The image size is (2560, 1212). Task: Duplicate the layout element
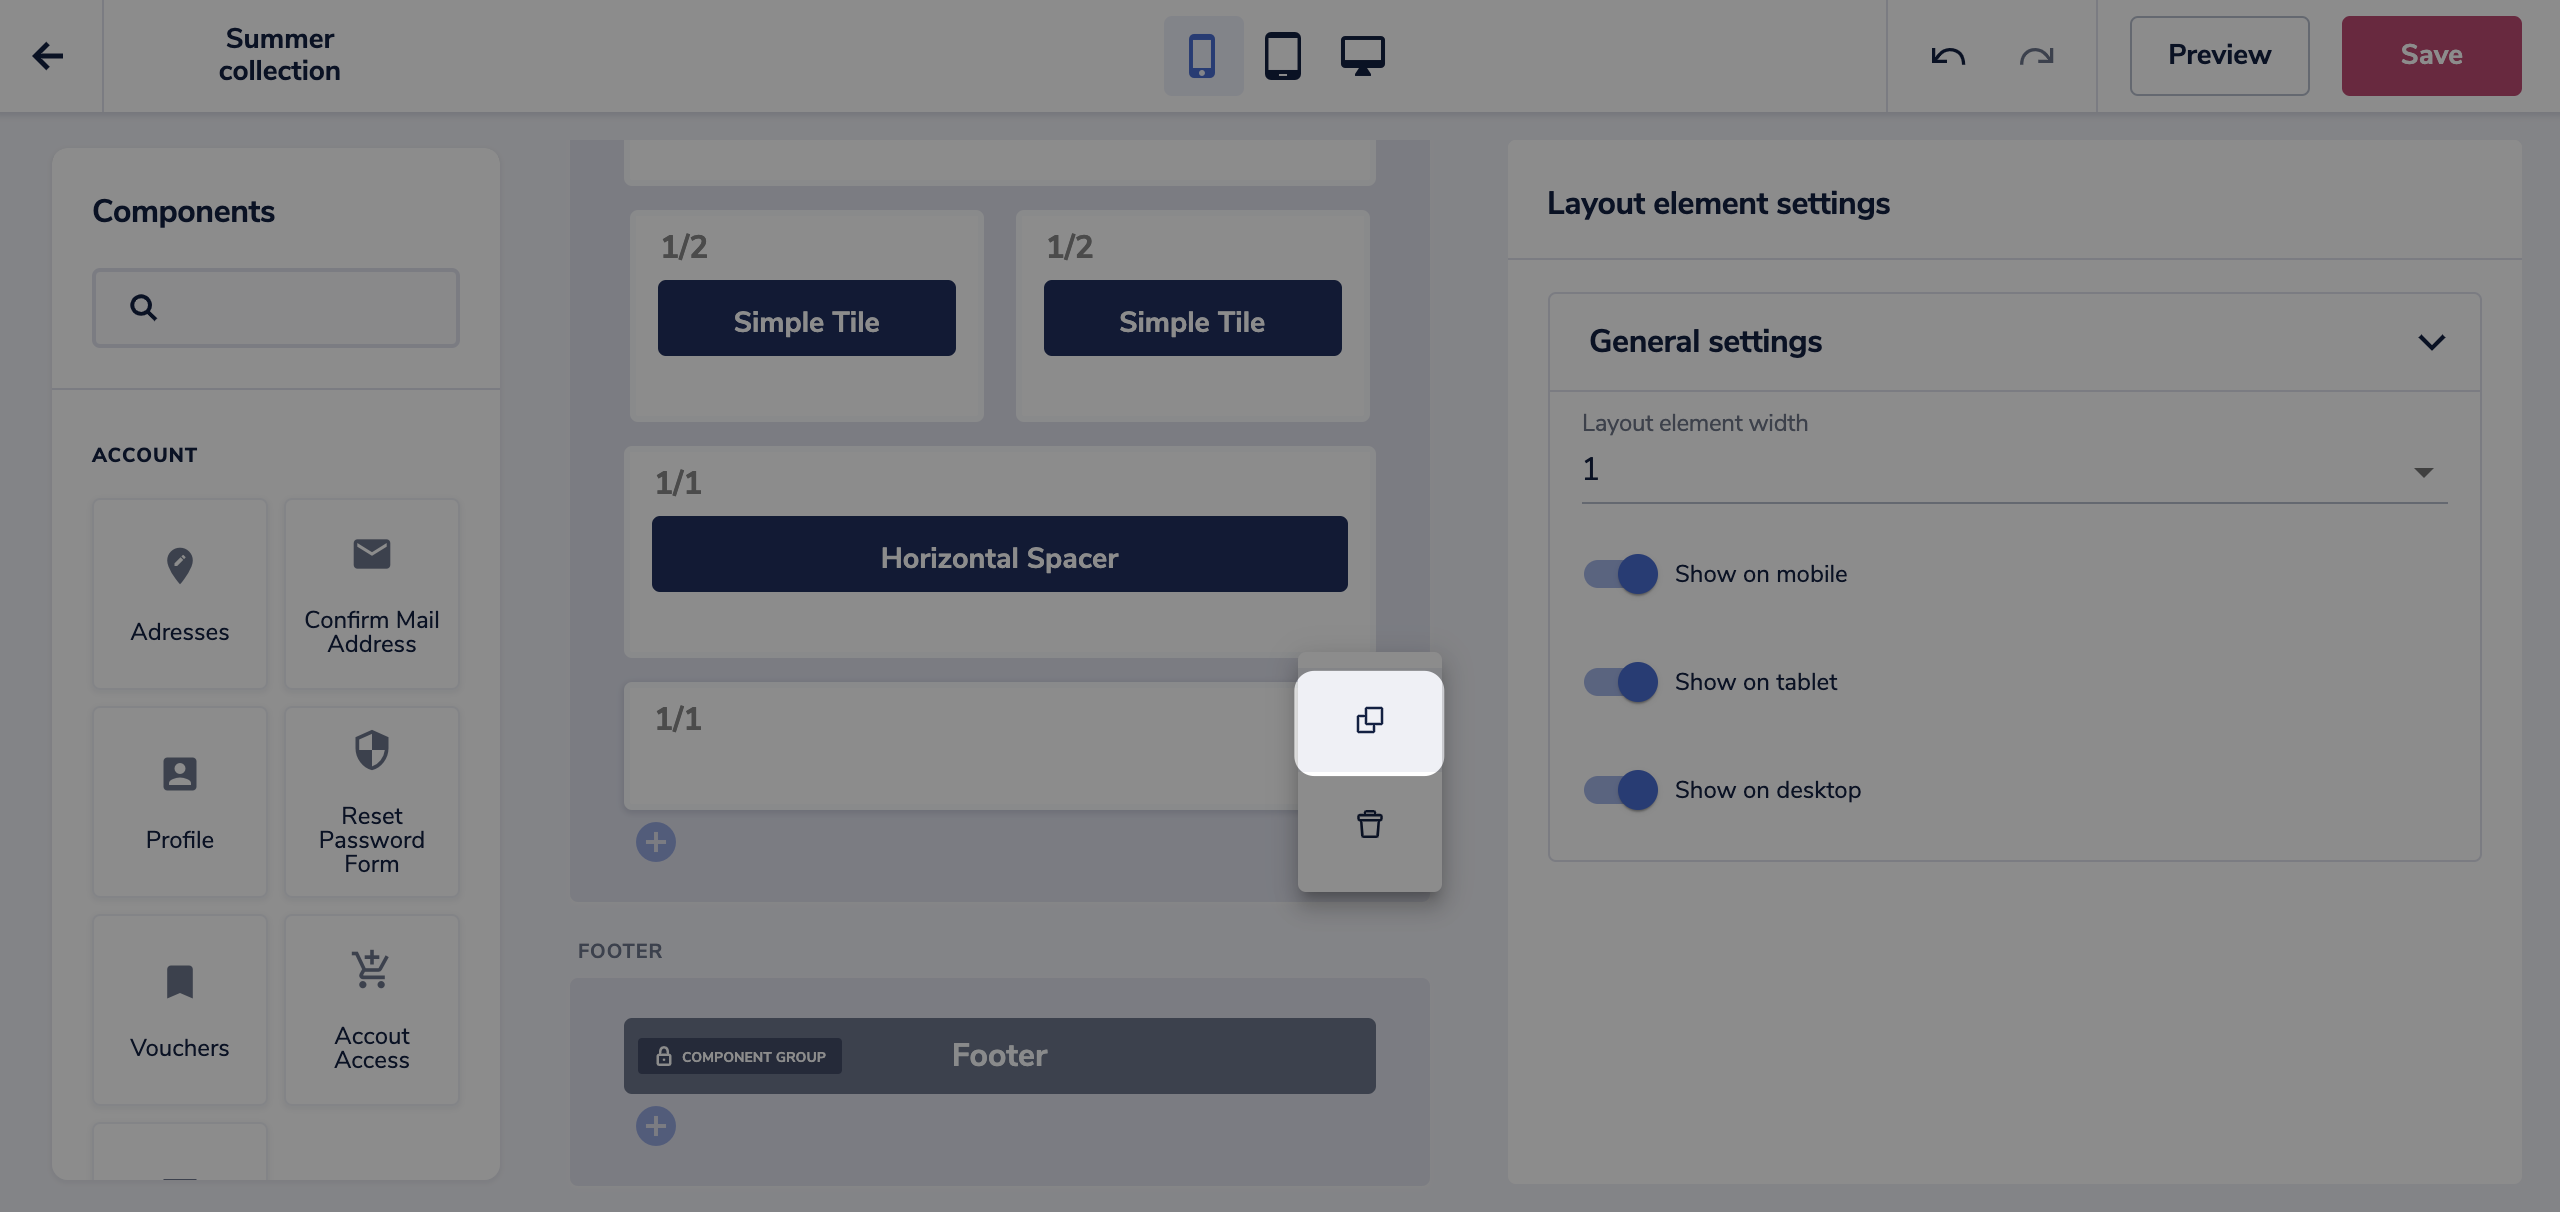tap(1369, 721)
